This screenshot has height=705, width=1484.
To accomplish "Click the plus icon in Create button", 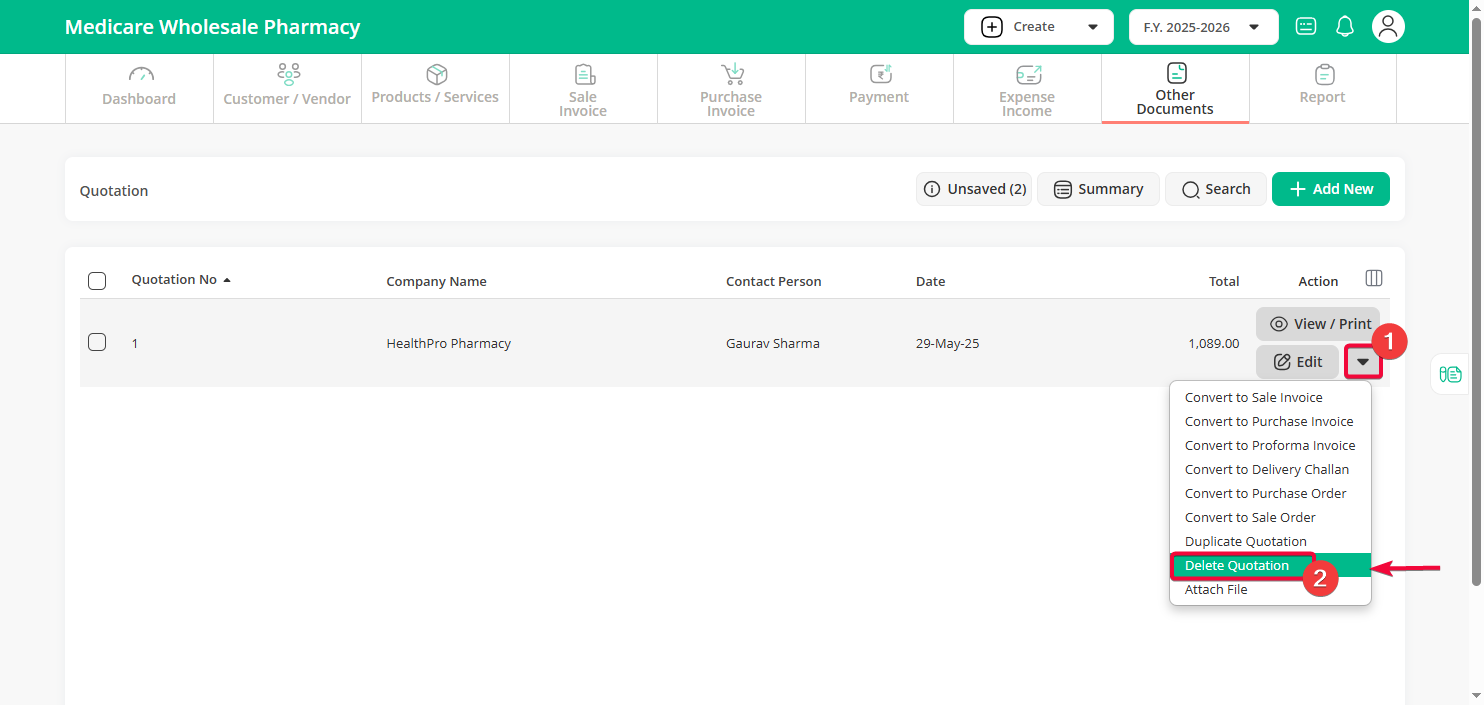I will click(992, 27).
